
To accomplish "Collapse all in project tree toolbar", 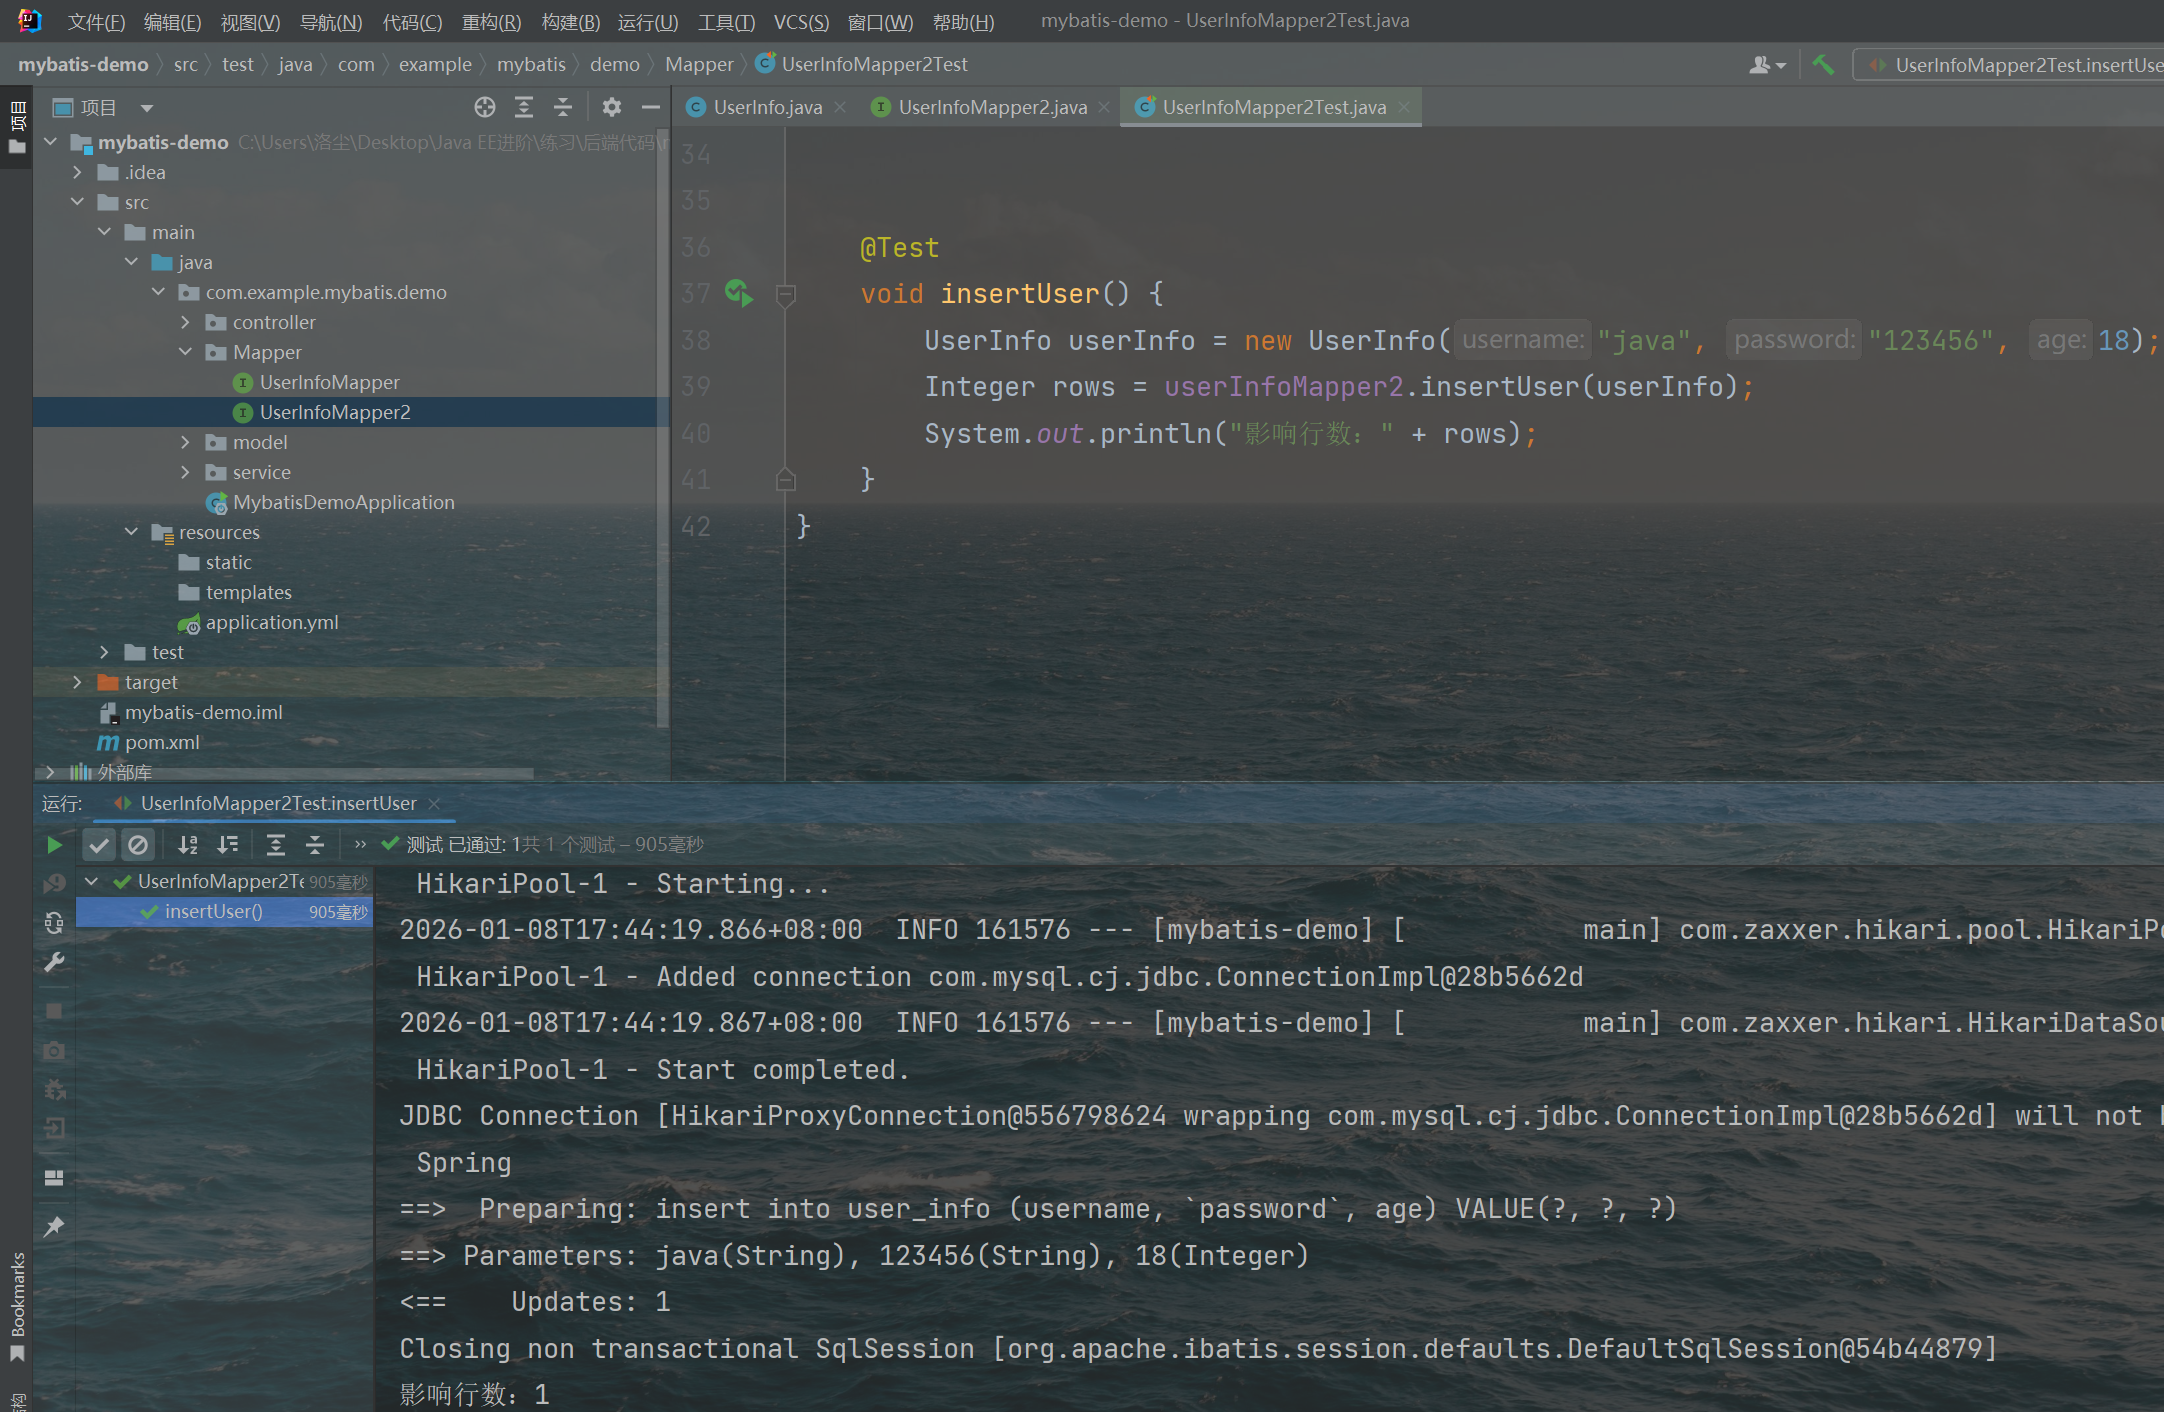I will (563, 107).
